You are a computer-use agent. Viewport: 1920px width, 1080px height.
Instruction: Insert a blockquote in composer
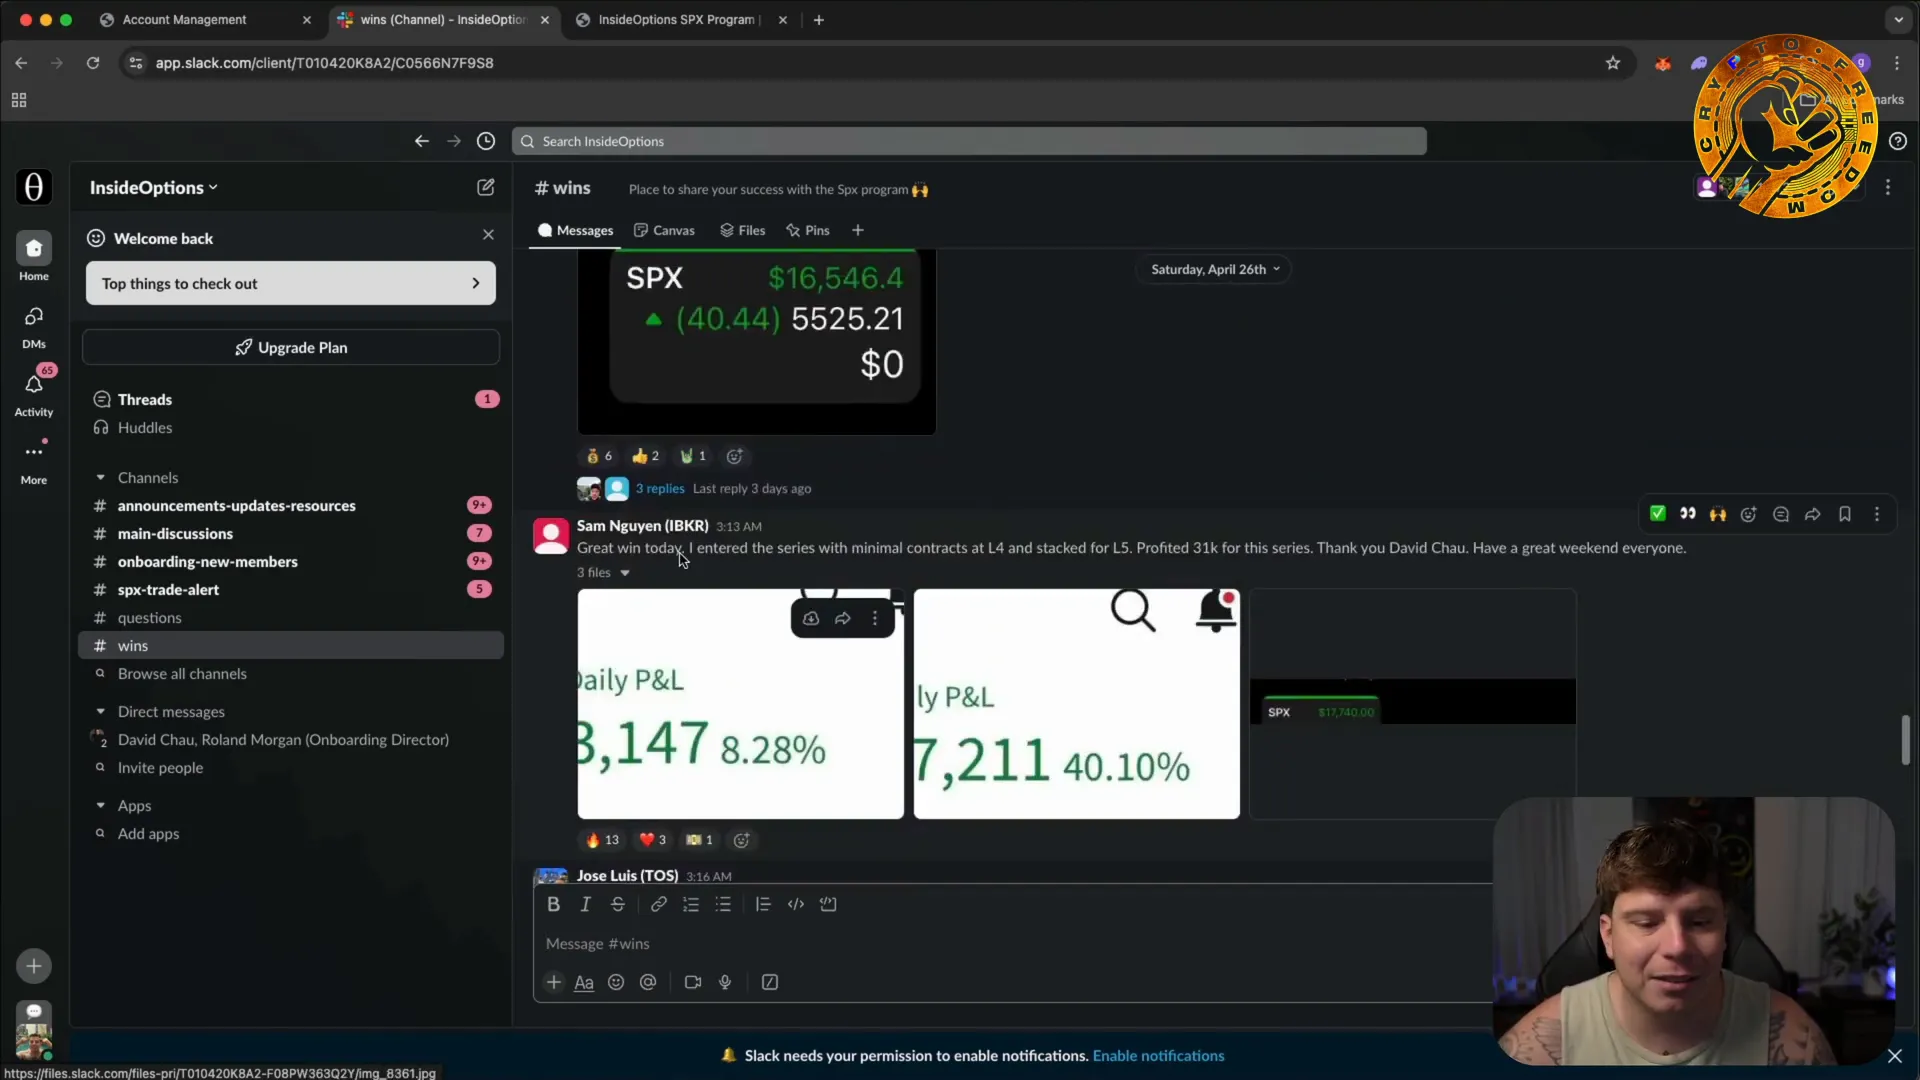click(763, 904)
